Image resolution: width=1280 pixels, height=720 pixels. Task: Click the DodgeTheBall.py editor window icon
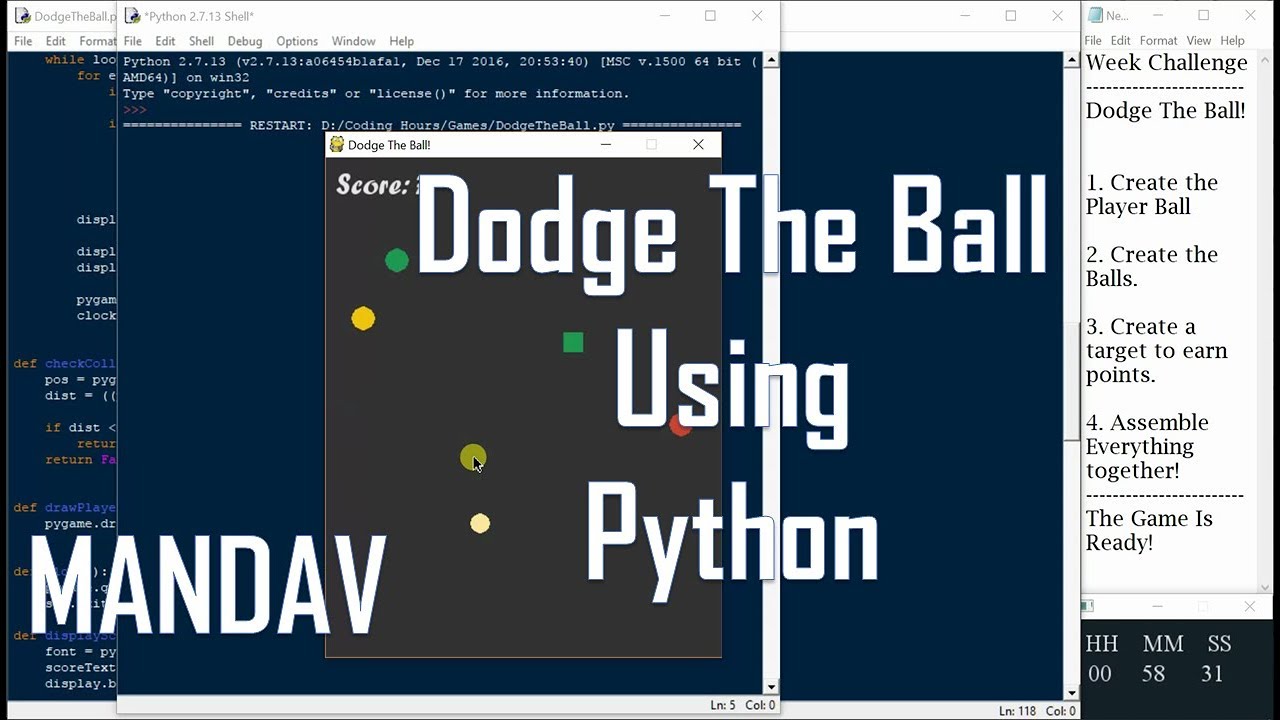pos(22,16)
